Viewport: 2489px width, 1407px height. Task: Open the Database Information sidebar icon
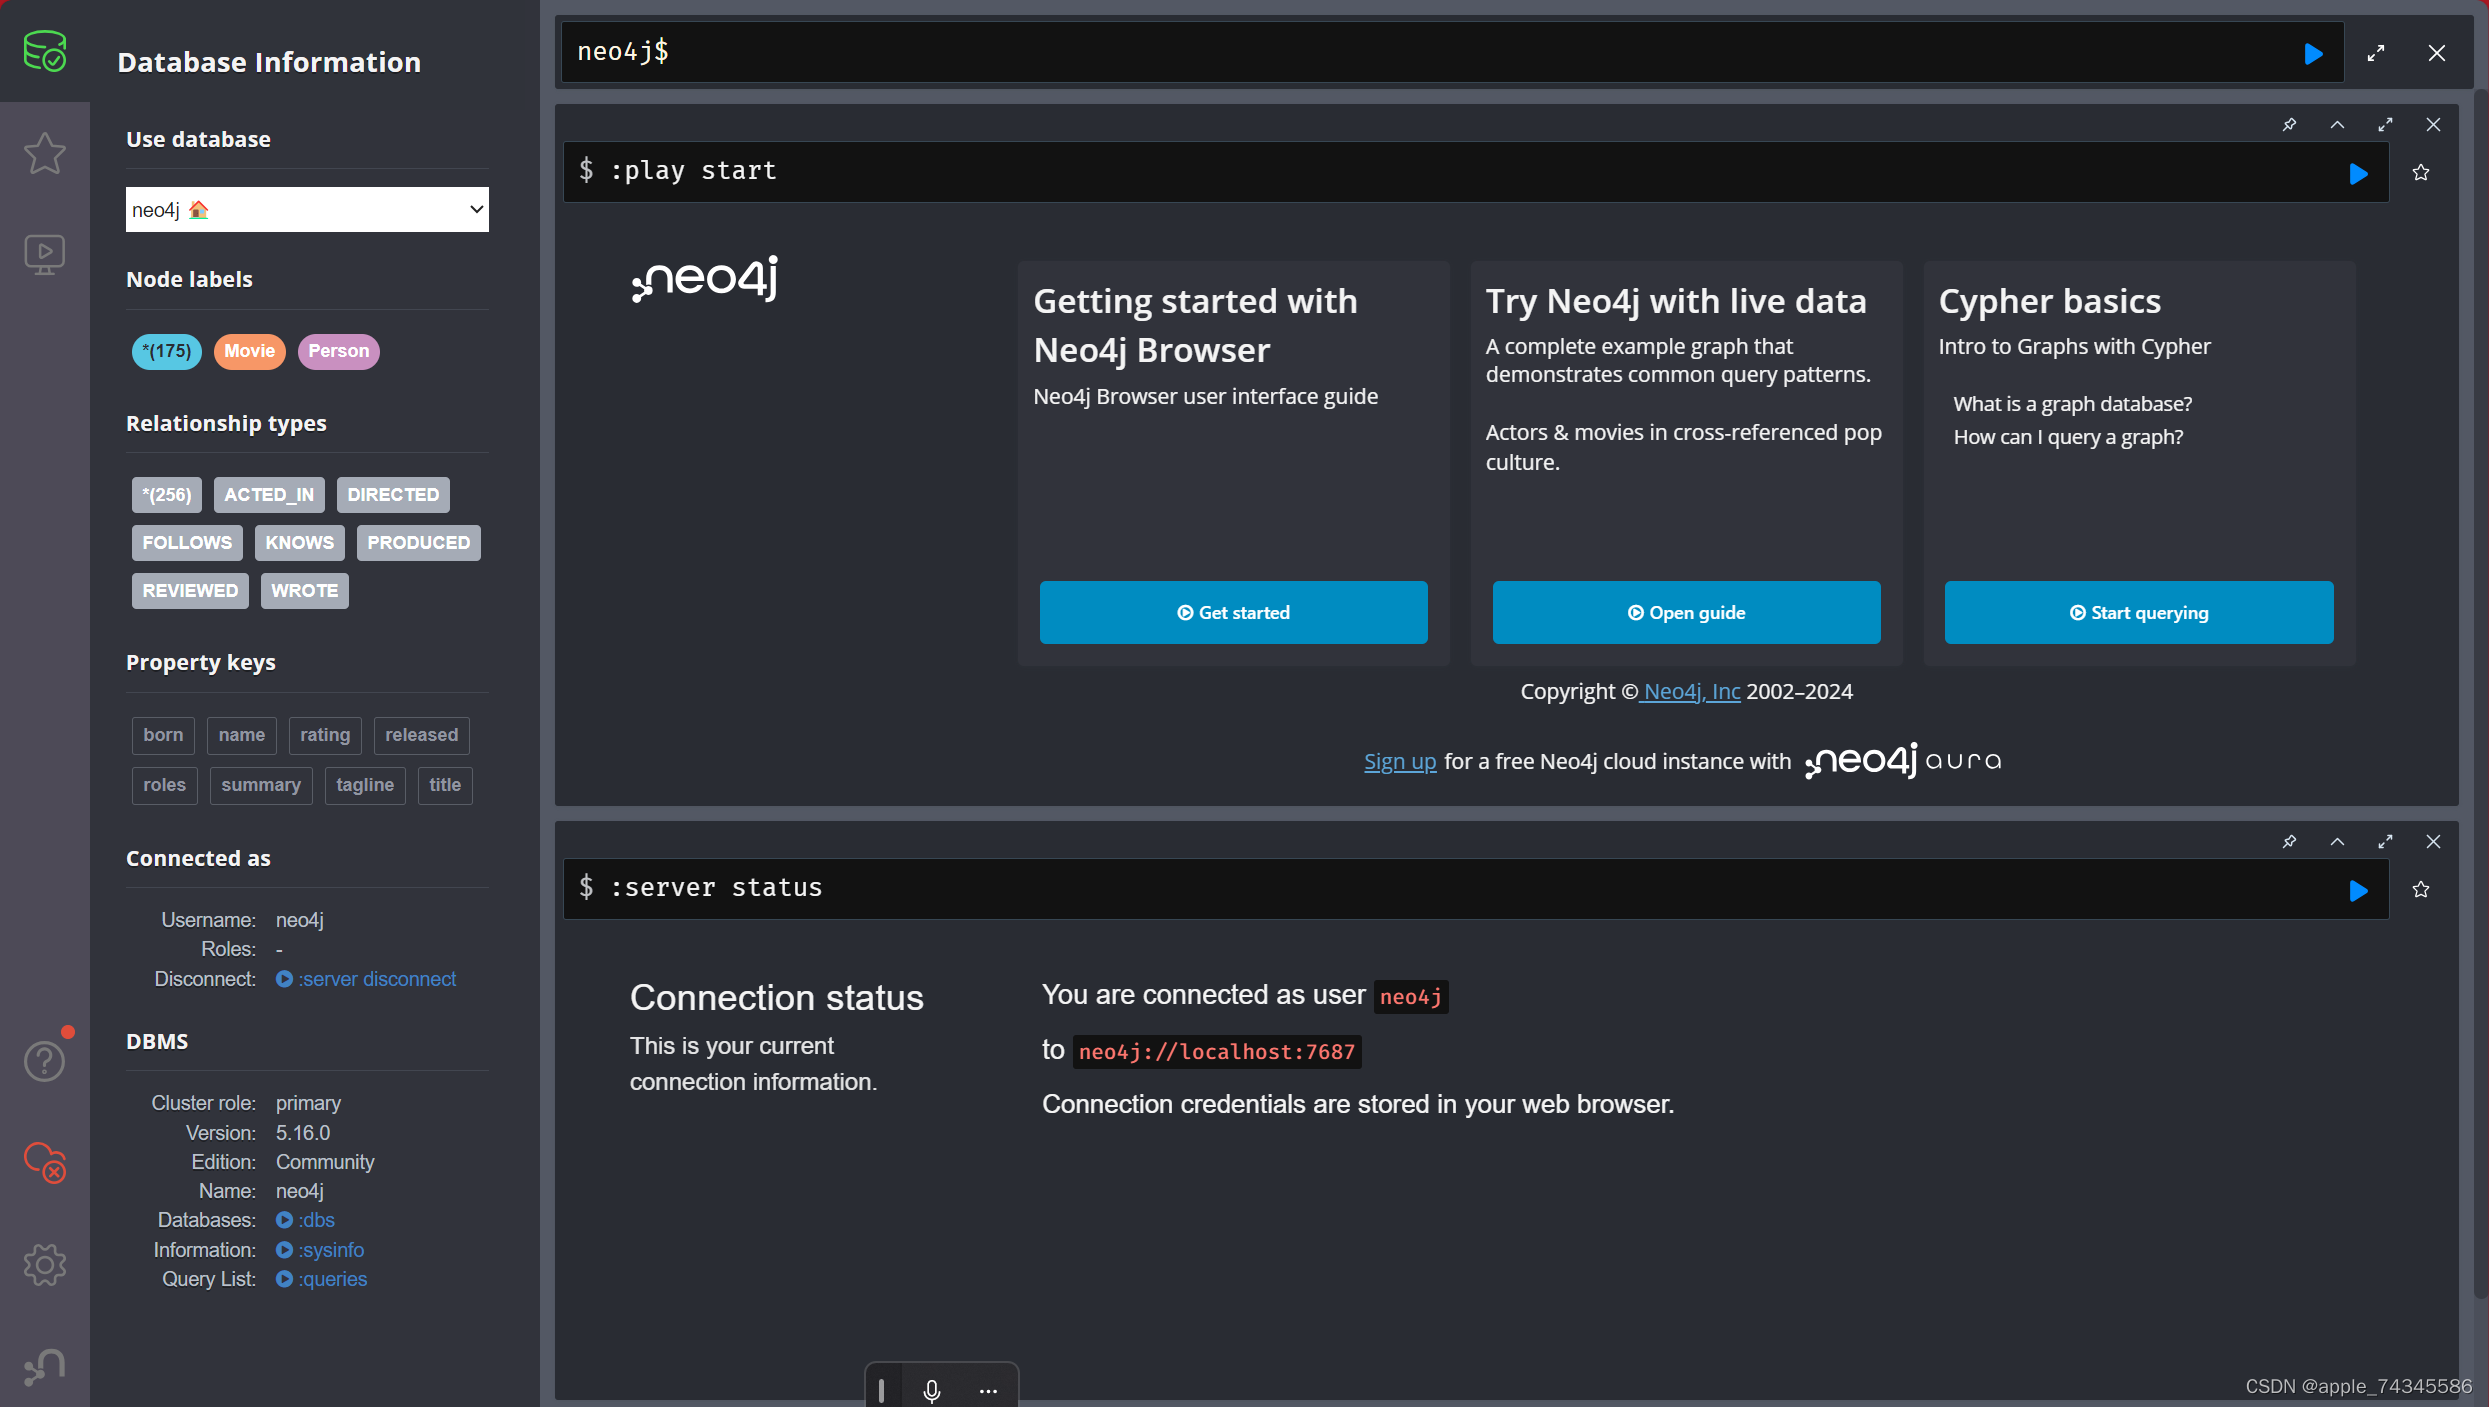pos(45,52)
